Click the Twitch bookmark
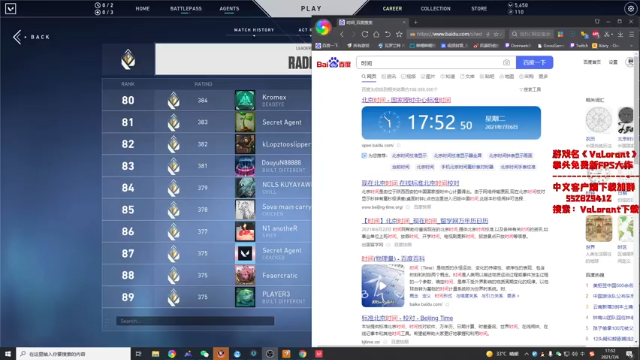 pos(579,46)
